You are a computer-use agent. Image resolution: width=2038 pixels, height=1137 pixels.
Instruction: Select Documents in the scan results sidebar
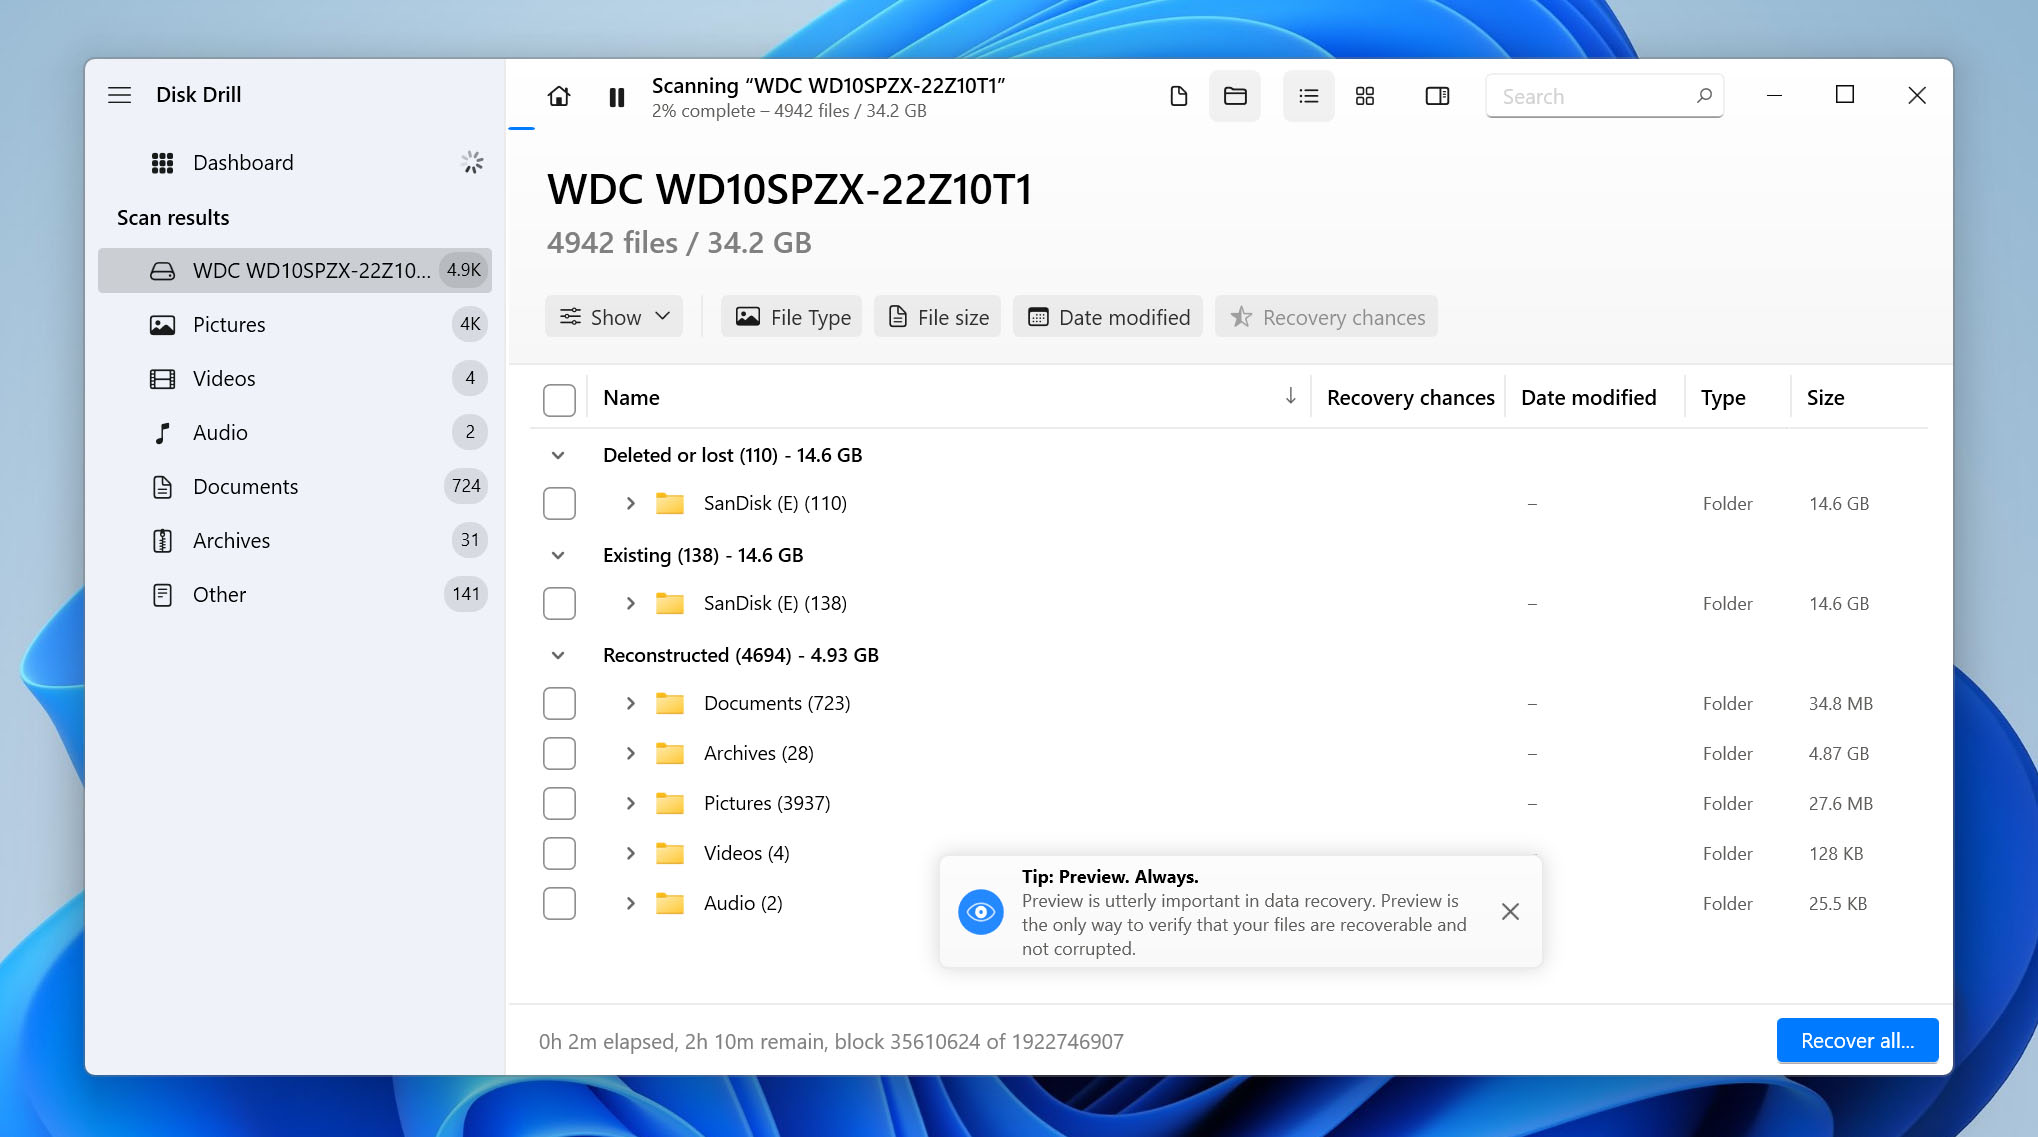(x=245, y=486)
